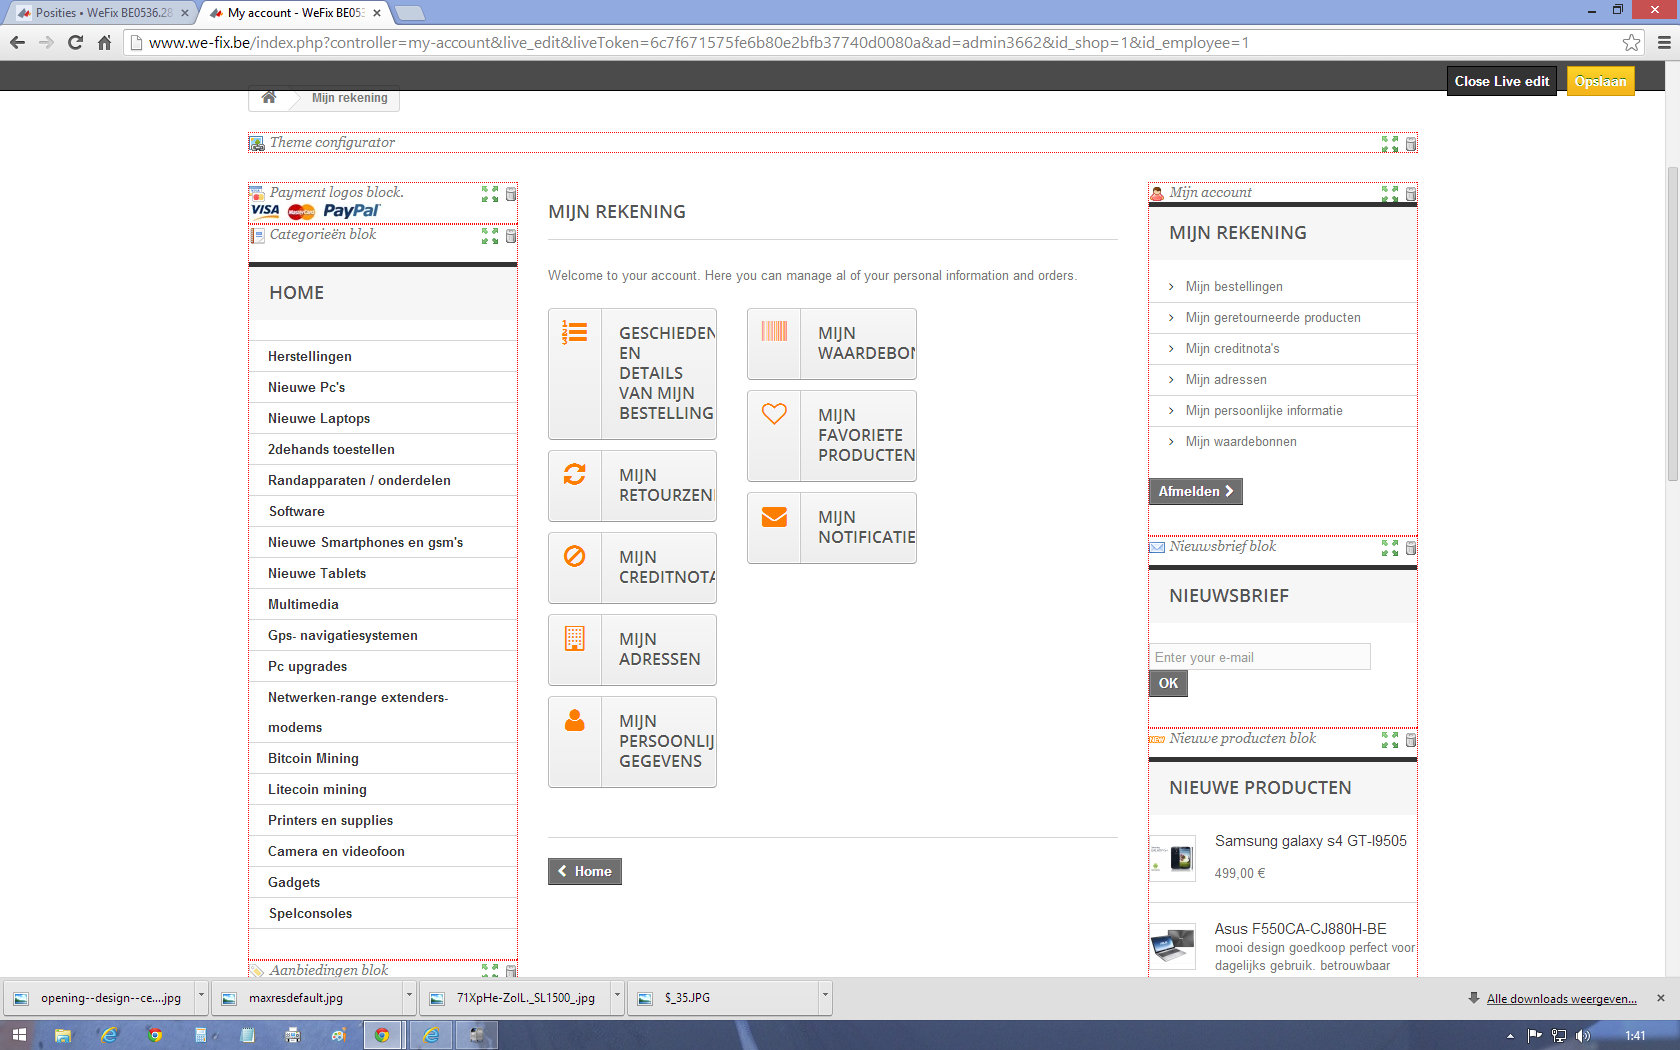The image size is (1680, 1050).
Task: Click the move icon of Nieuwe producten blok
Action: point(1390,740)
